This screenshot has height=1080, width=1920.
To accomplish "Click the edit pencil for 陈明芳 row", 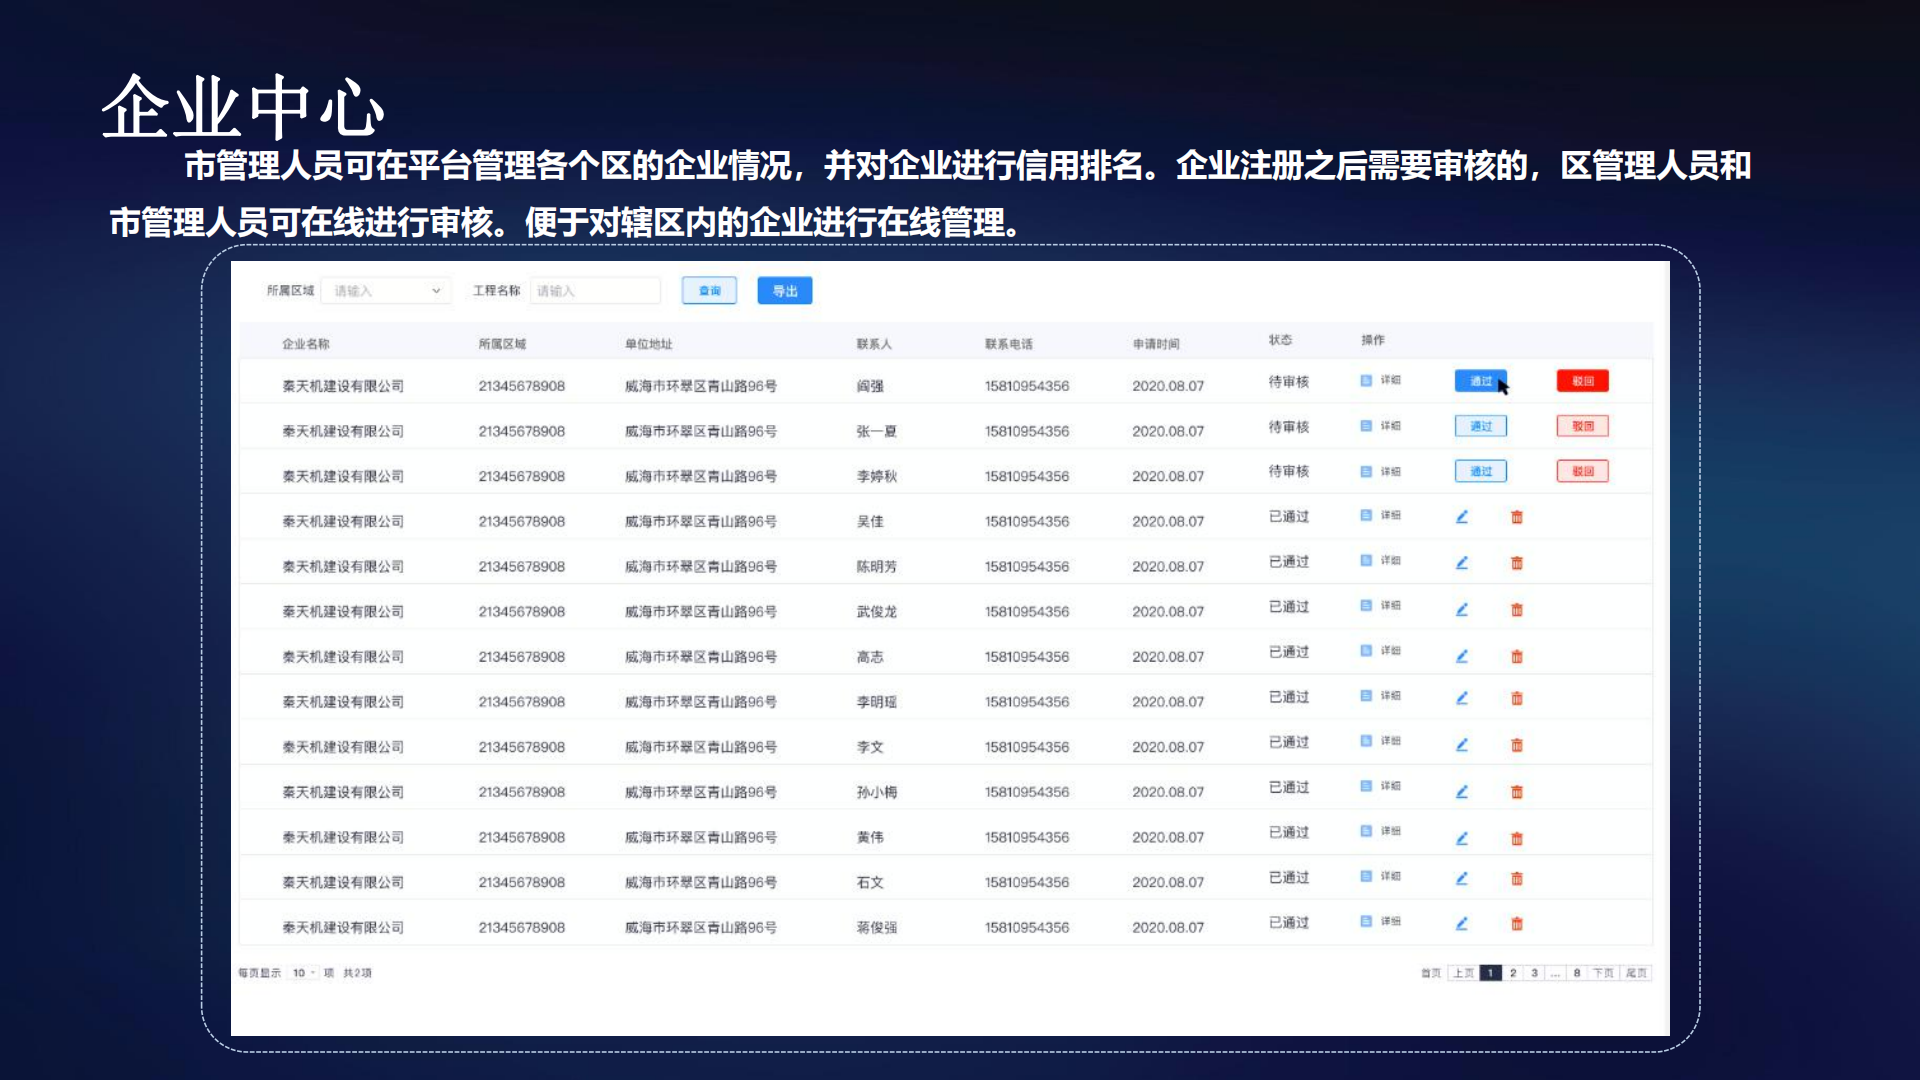I will pos(1461,563).
